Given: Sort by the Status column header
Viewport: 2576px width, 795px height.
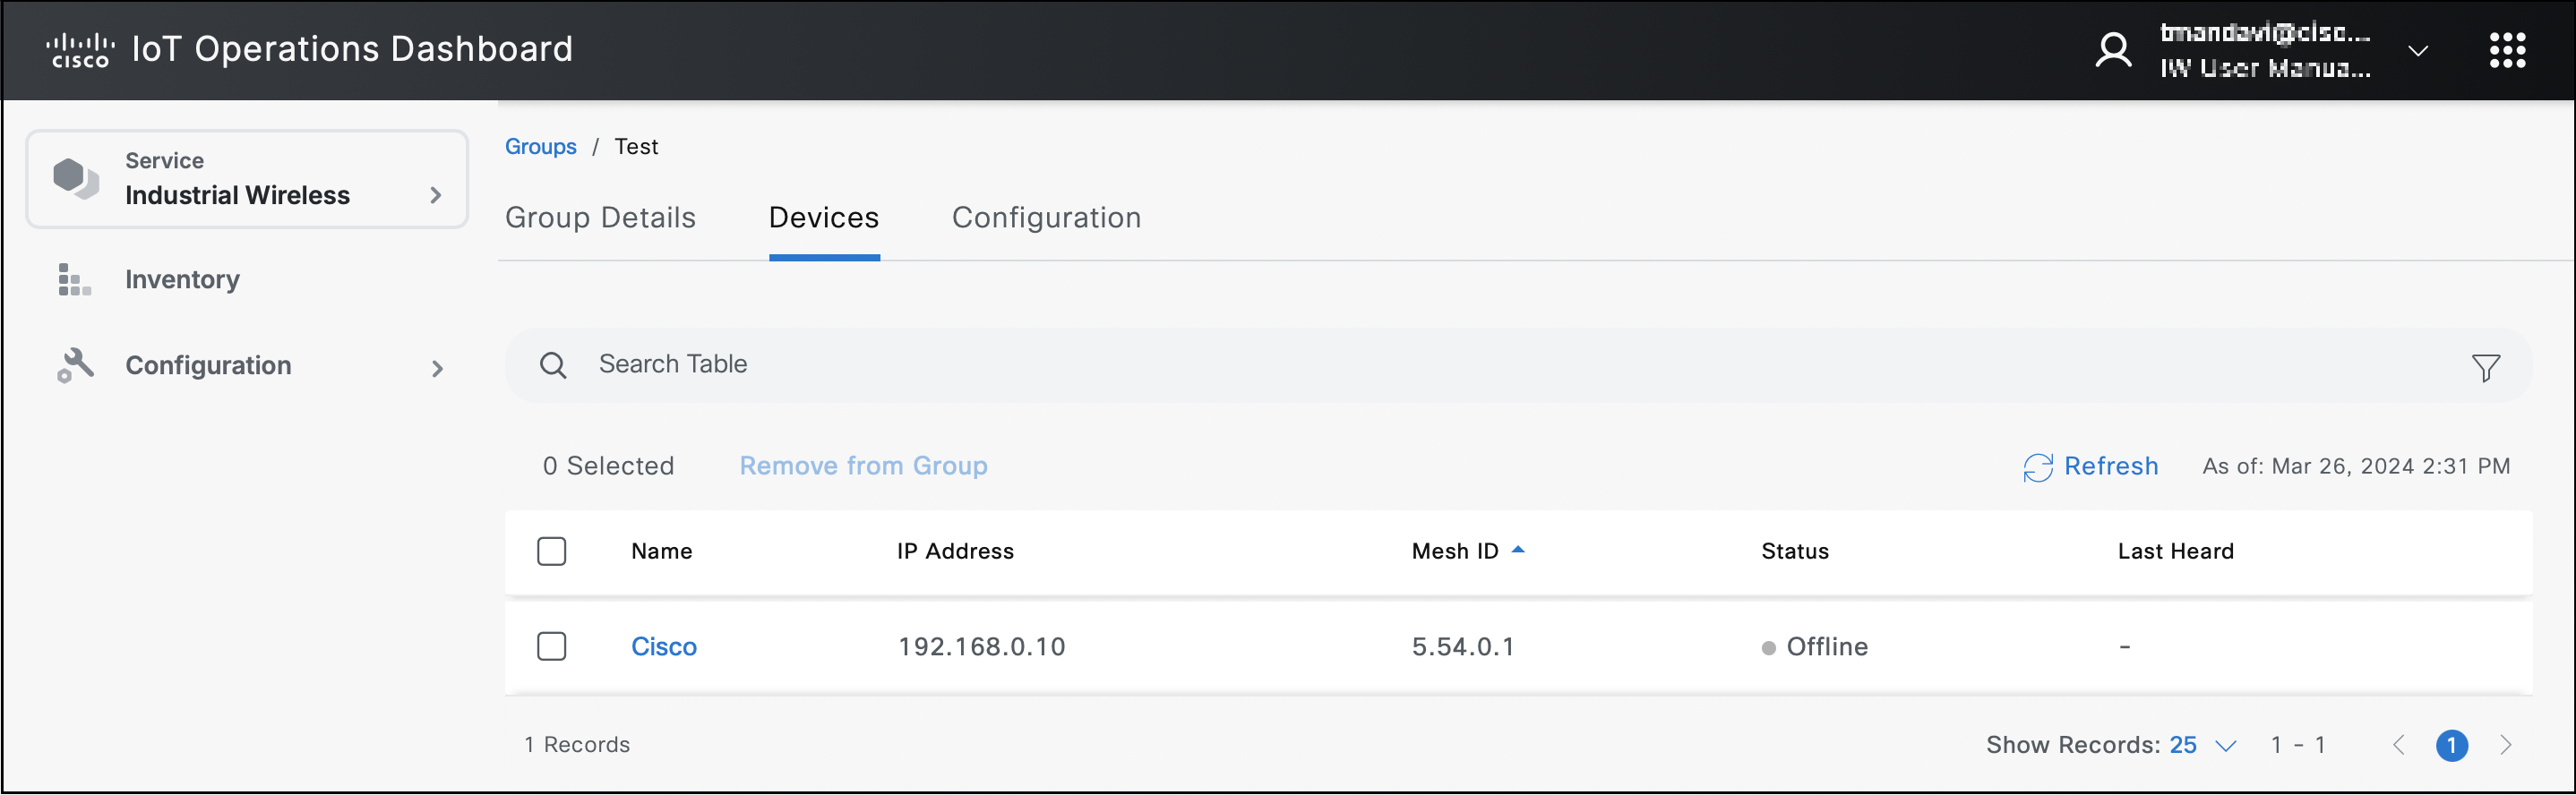Looking at the screenshot, I should point(1794,551).
